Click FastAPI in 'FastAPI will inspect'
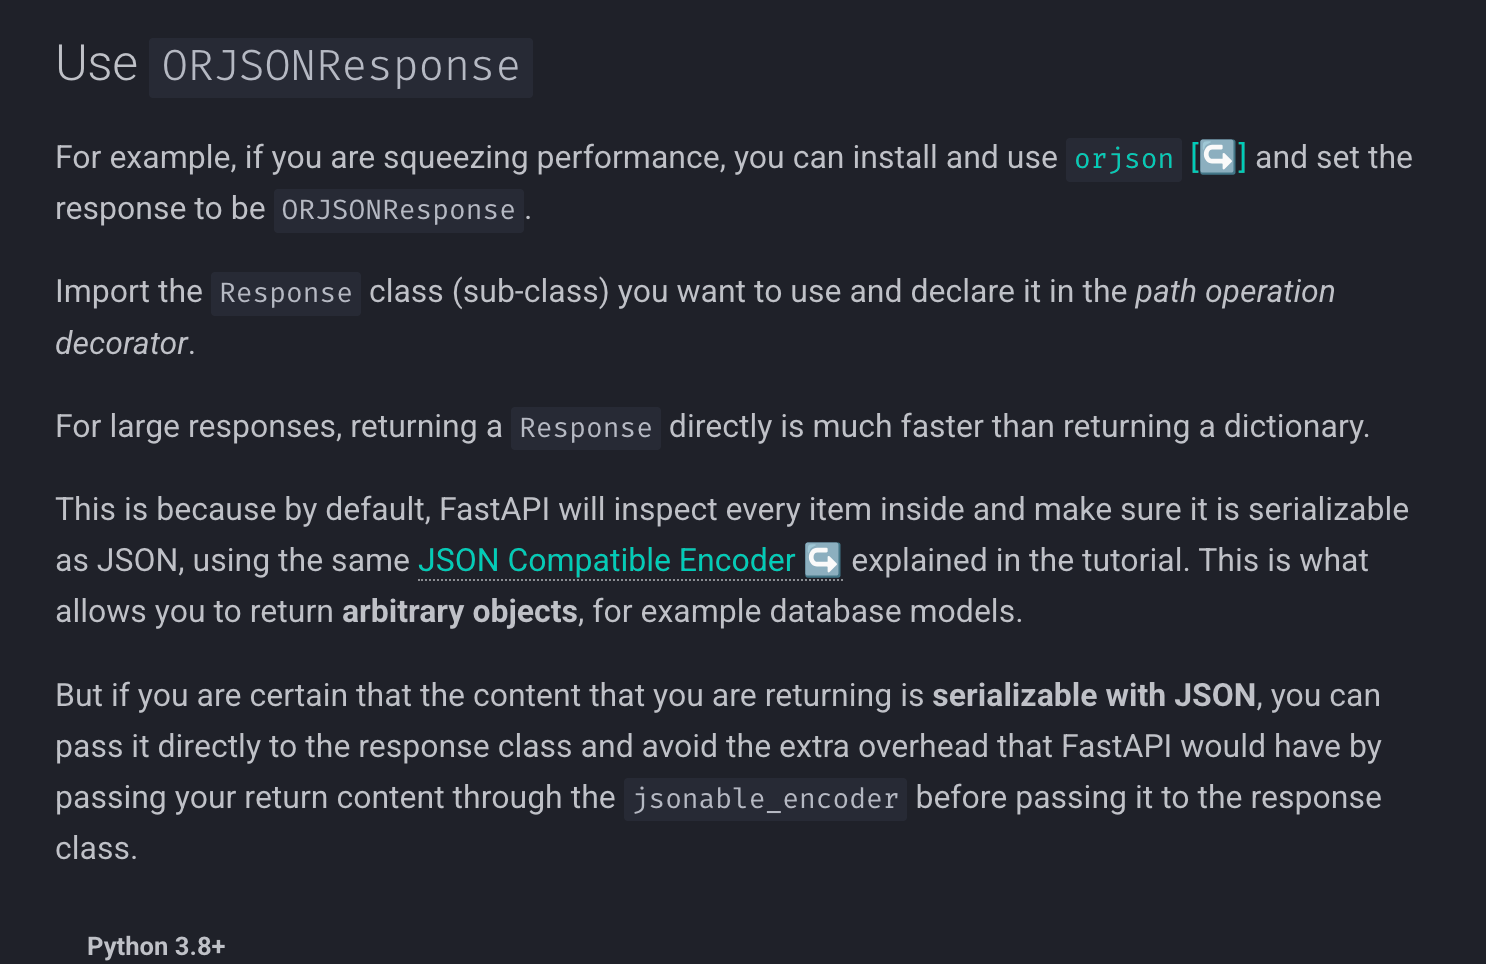Screen dimensions: 1486x964 tap(494, 509)
